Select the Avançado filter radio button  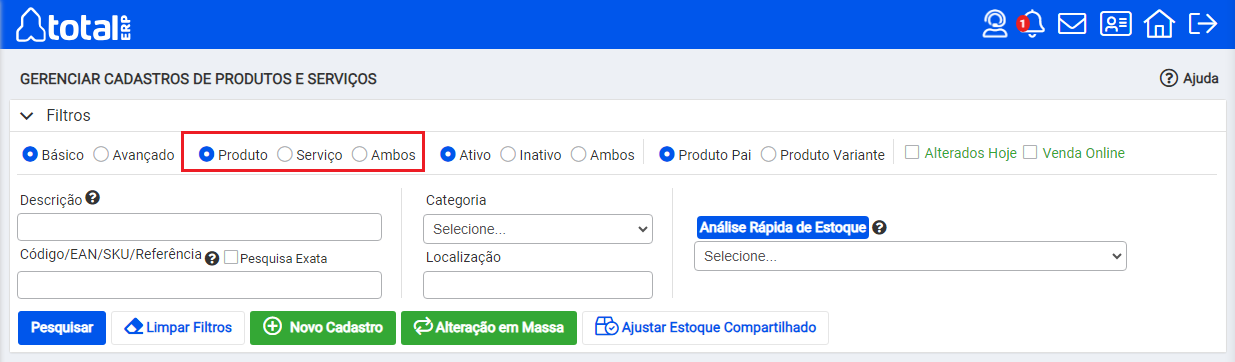click(x=101, y=155)
